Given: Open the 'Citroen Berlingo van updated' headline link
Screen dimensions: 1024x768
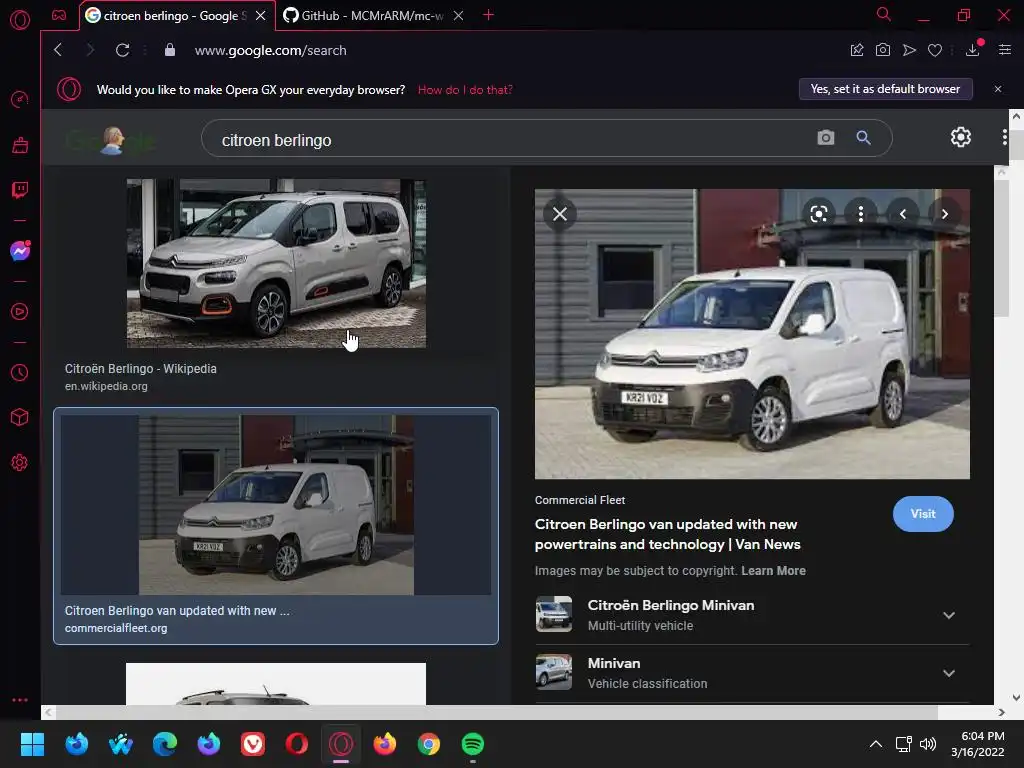Looking at the screenshot, I should 667,534.
